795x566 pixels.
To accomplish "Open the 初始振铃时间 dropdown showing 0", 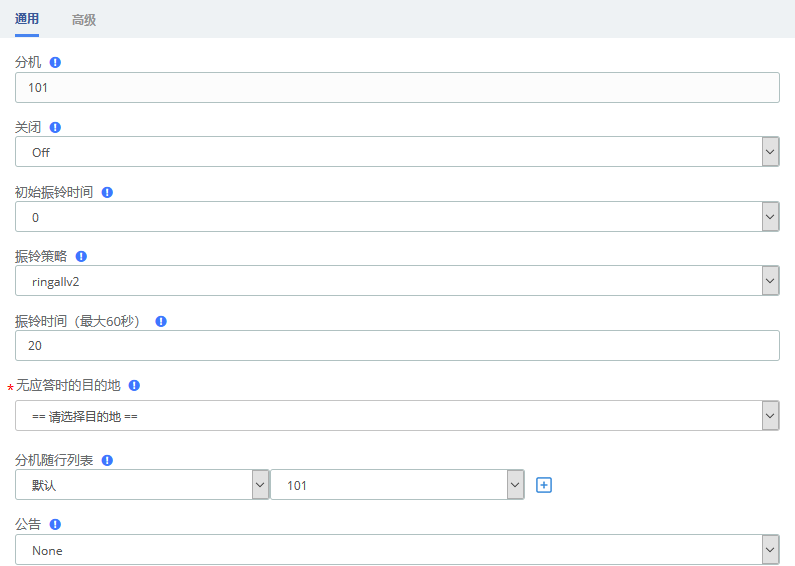I will 398,217.
